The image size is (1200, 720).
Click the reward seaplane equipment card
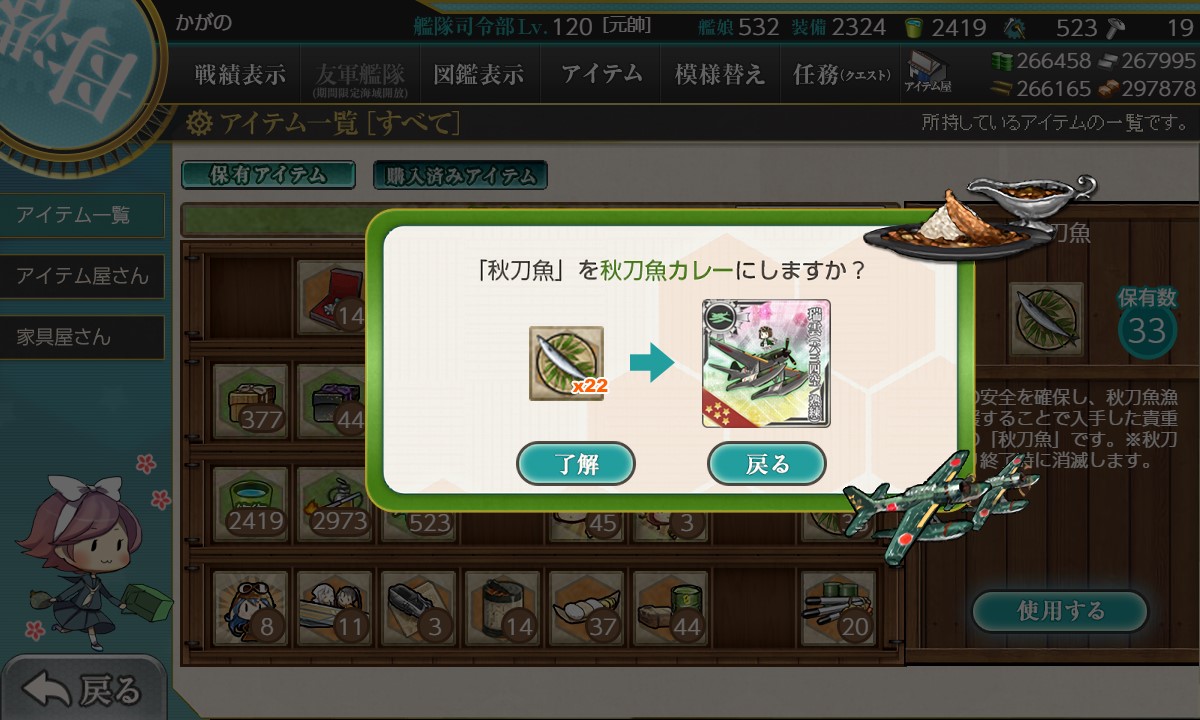[766, 364]
